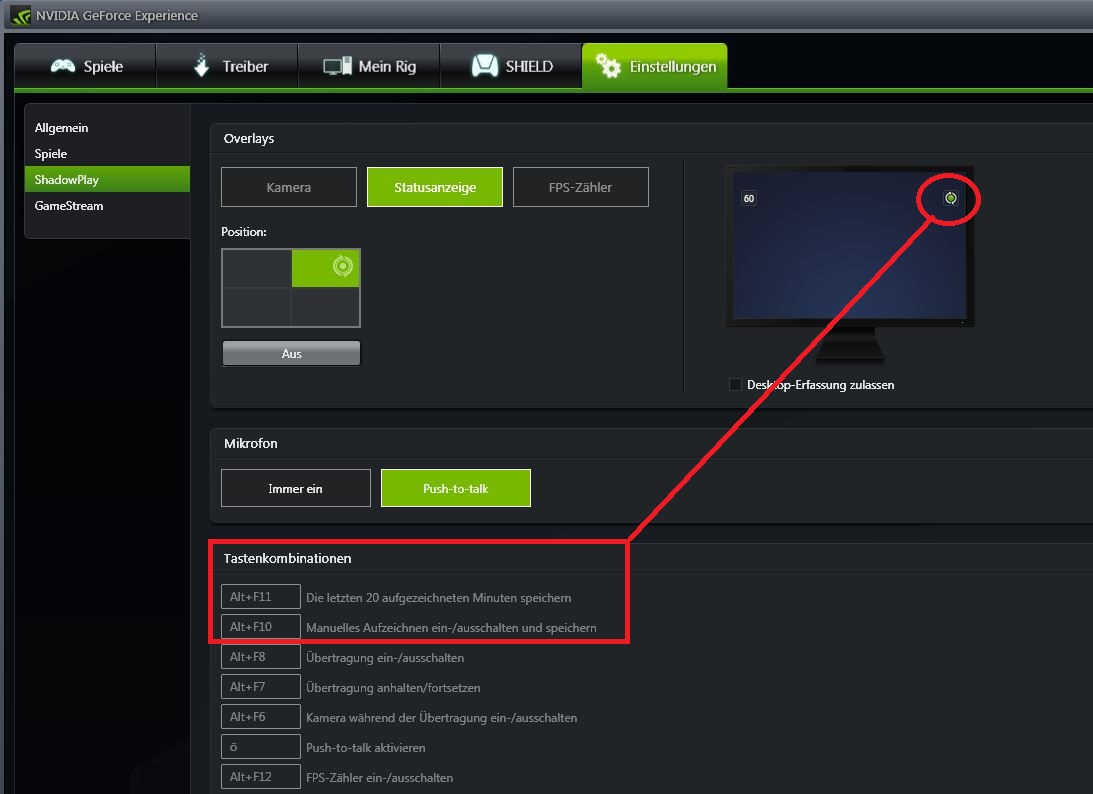Click the green status indicator in the monitor preview
This screenshot has width=1093, height=794.
[x=950, y=198]
